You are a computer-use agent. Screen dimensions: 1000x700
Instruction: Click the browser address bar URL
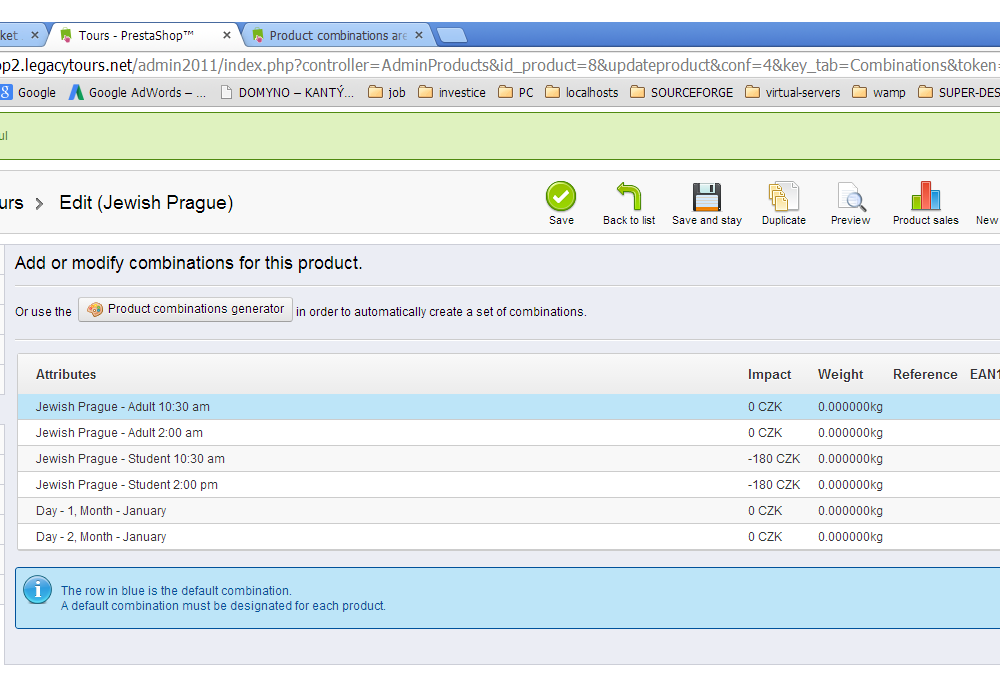click(500, 66)
